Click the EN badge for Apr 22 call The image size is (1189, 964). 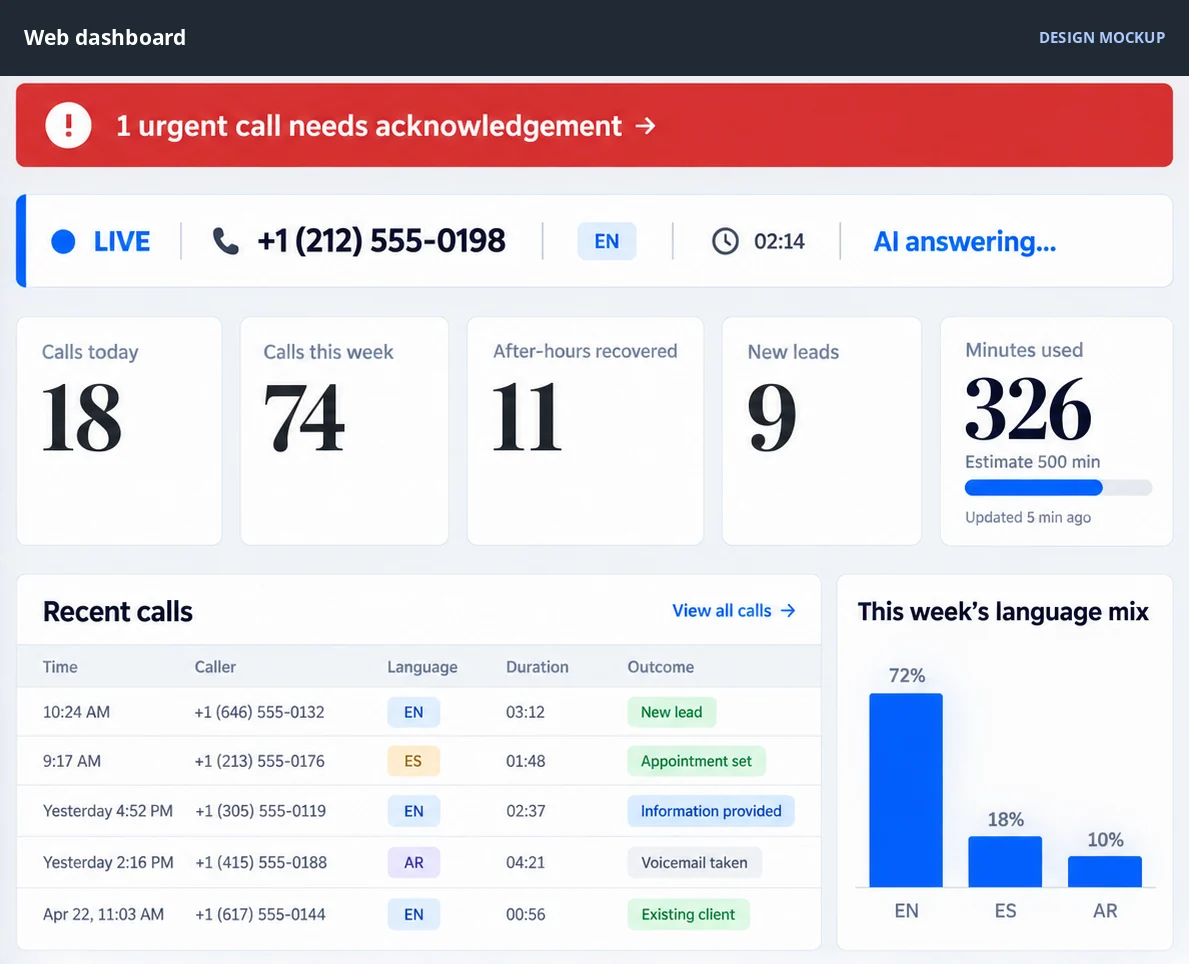coord(413,914)
